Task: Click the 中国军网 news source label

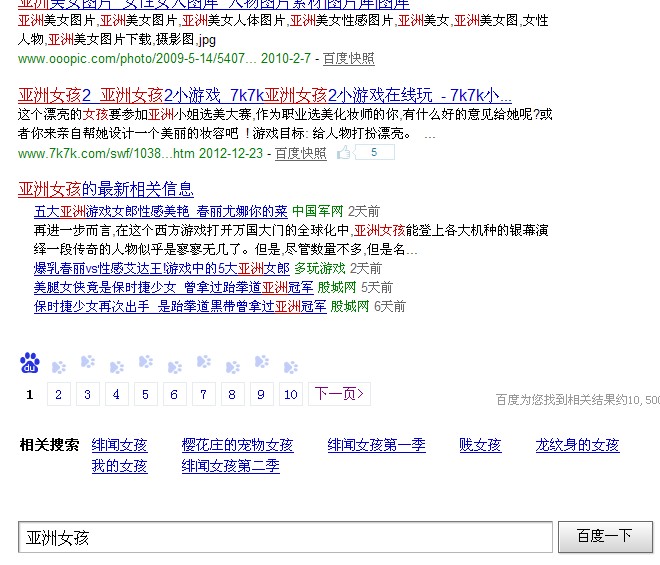Action: [x=318, y=211]
